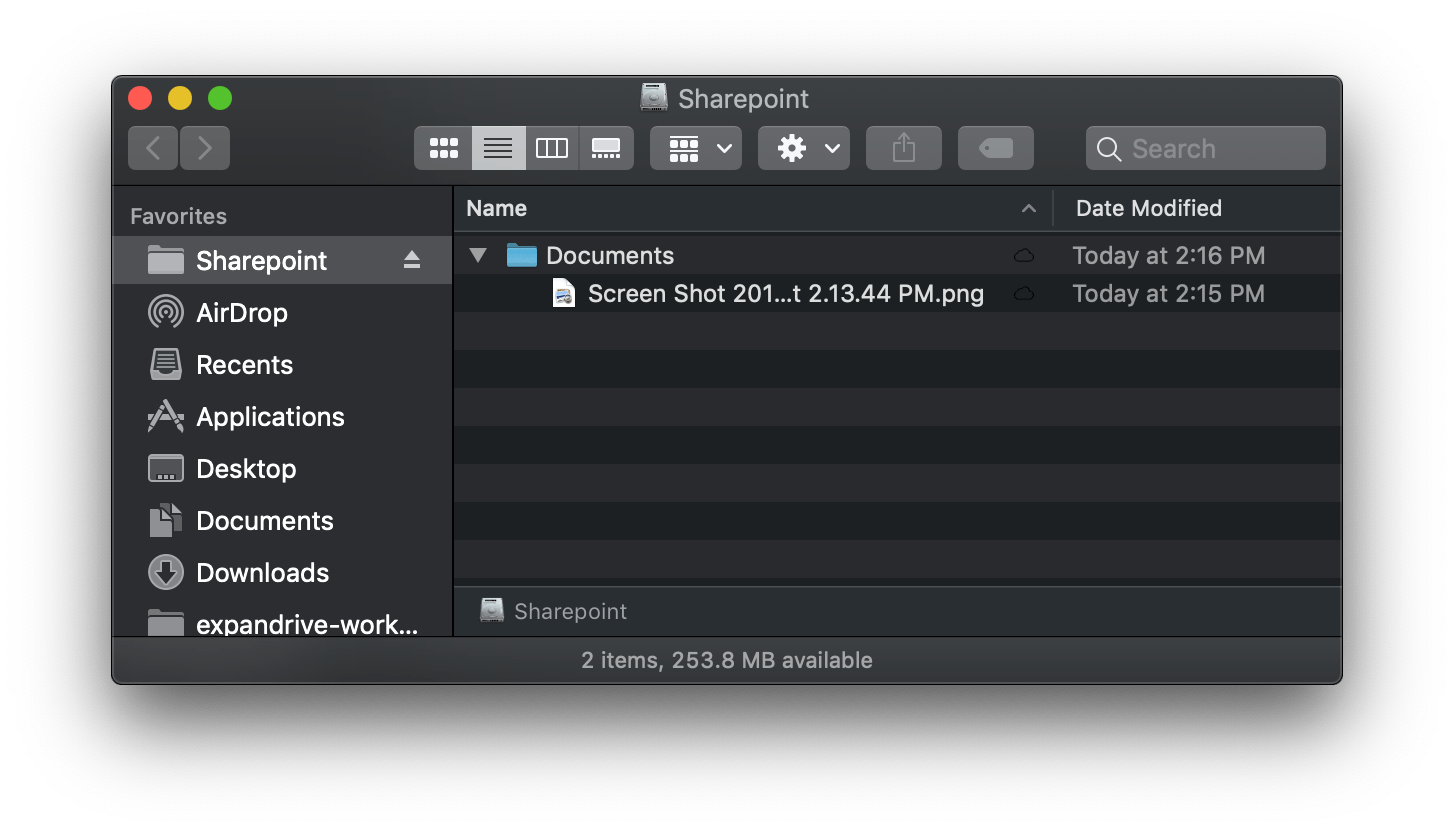Screen dimensions: 1454x832
Task: Open the gear action menu
Action: [804, 148]
